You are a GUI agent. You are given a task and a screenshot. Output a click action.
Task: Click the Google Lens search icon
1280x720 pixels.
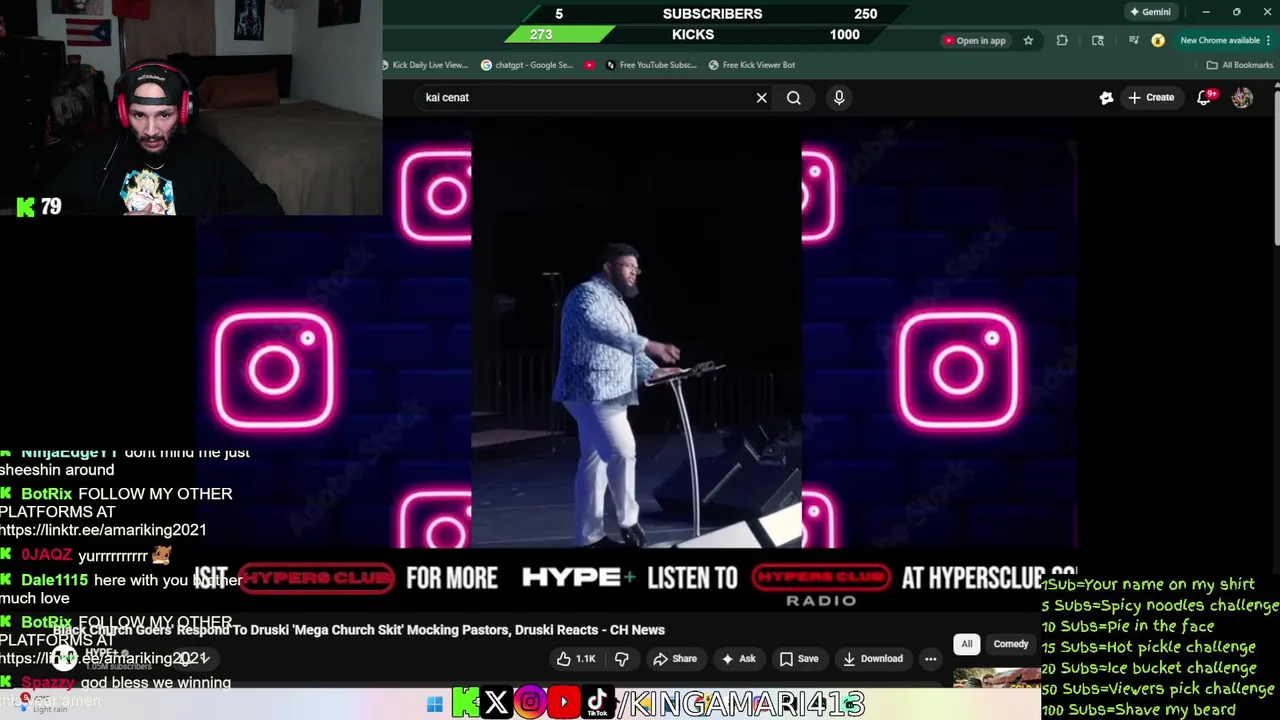tap(1098, 41)
